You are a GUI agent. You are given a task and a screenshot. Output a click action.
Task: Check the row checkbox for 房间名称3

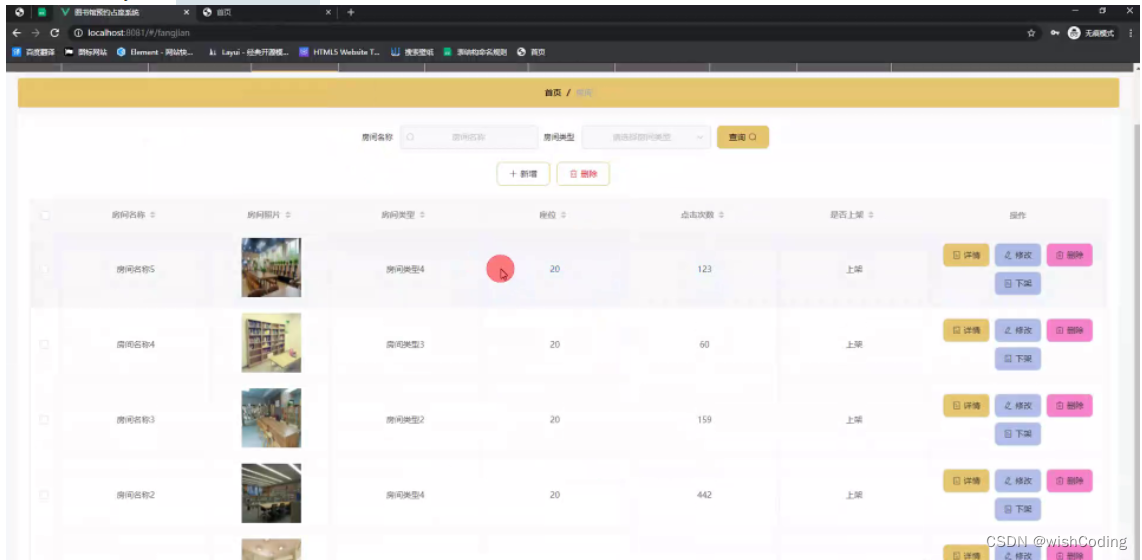(x=44, y=419)
